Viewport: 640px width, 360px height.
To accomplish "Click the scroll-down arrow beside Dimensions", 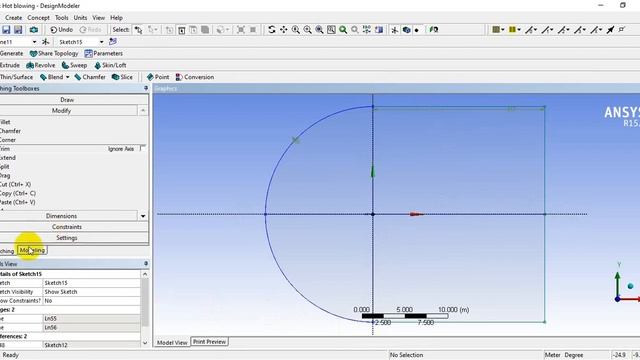I will 143,216.
